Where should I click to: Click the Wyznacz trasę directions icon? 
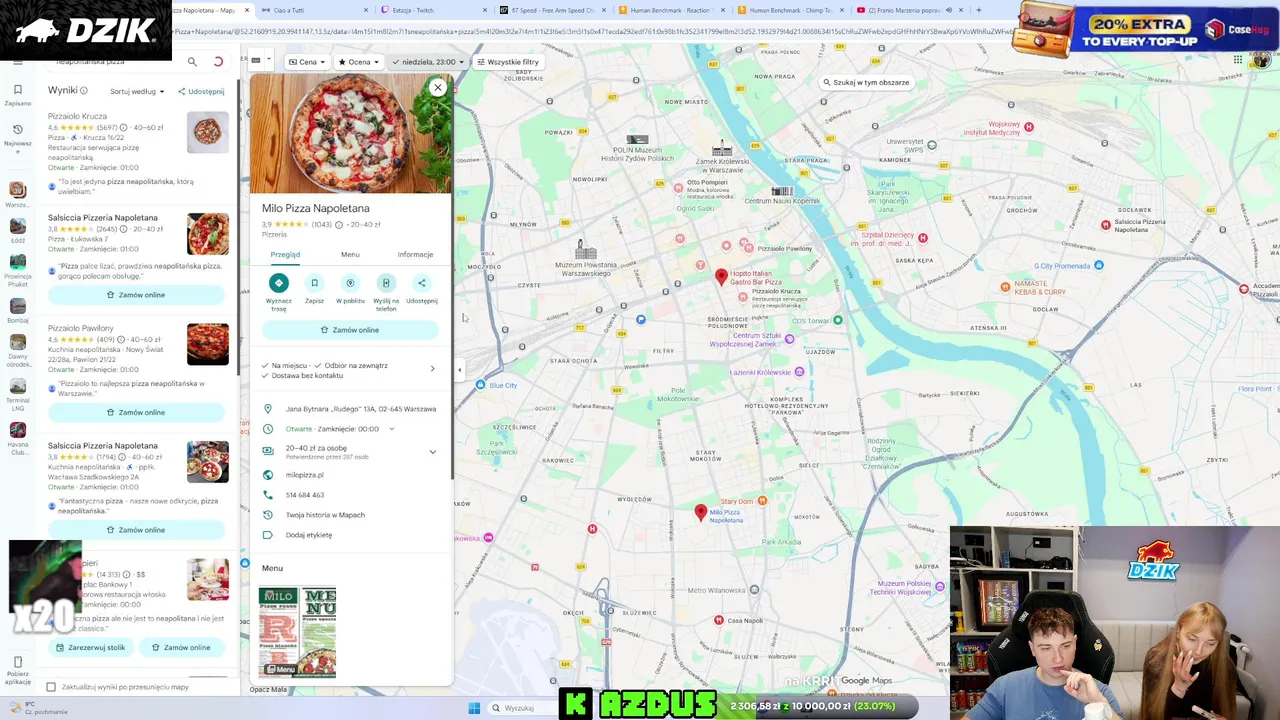[x=279, y=283]
